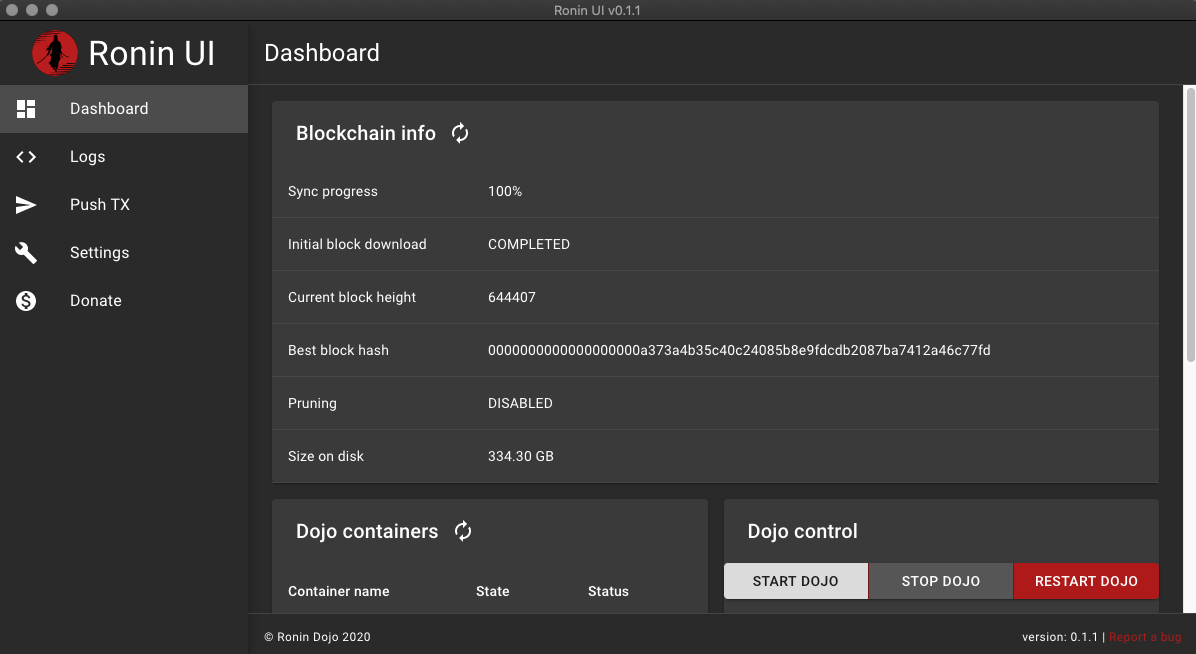Click the START DOJO button

pos(796,581)
